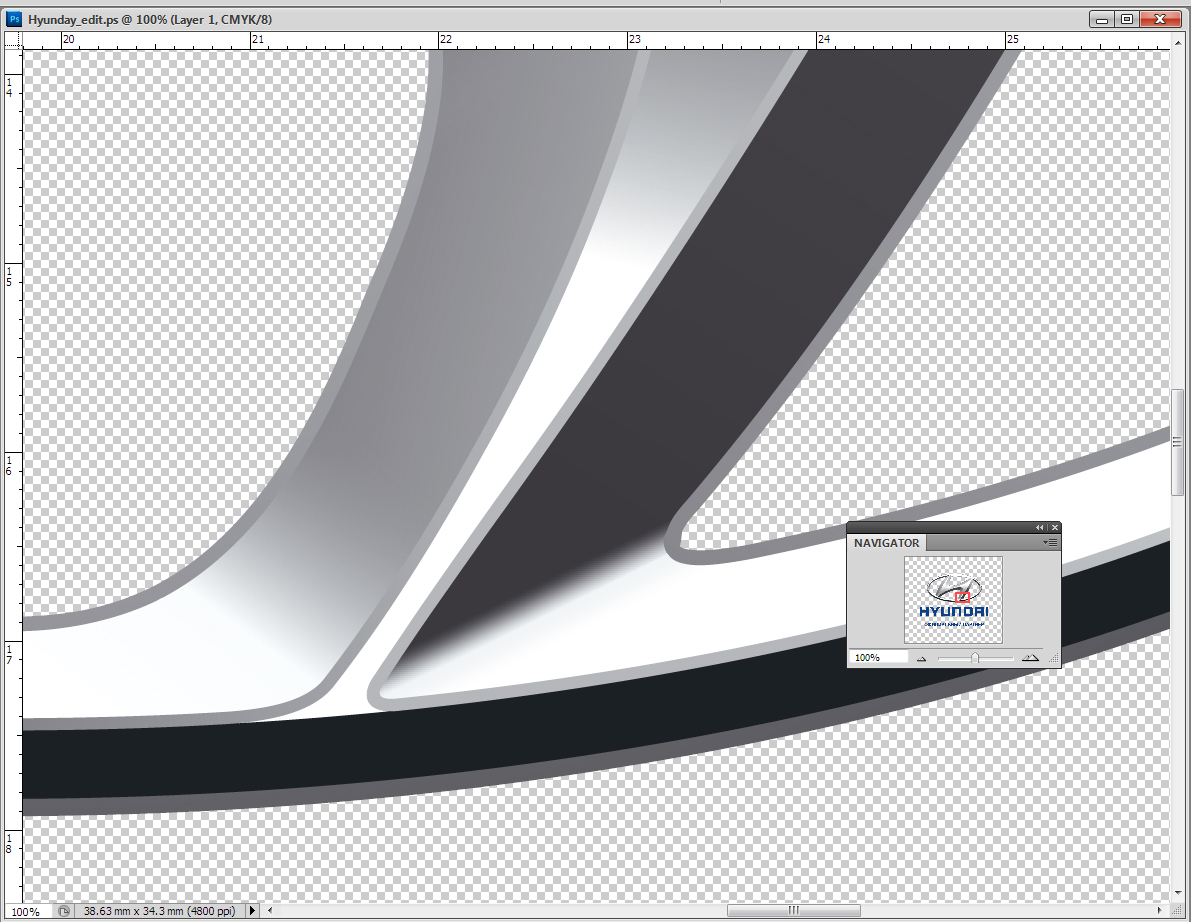Collapse the Navigator panel to icons
The height and width of the screenshot is (922, 1191).
pos(1039,527)
